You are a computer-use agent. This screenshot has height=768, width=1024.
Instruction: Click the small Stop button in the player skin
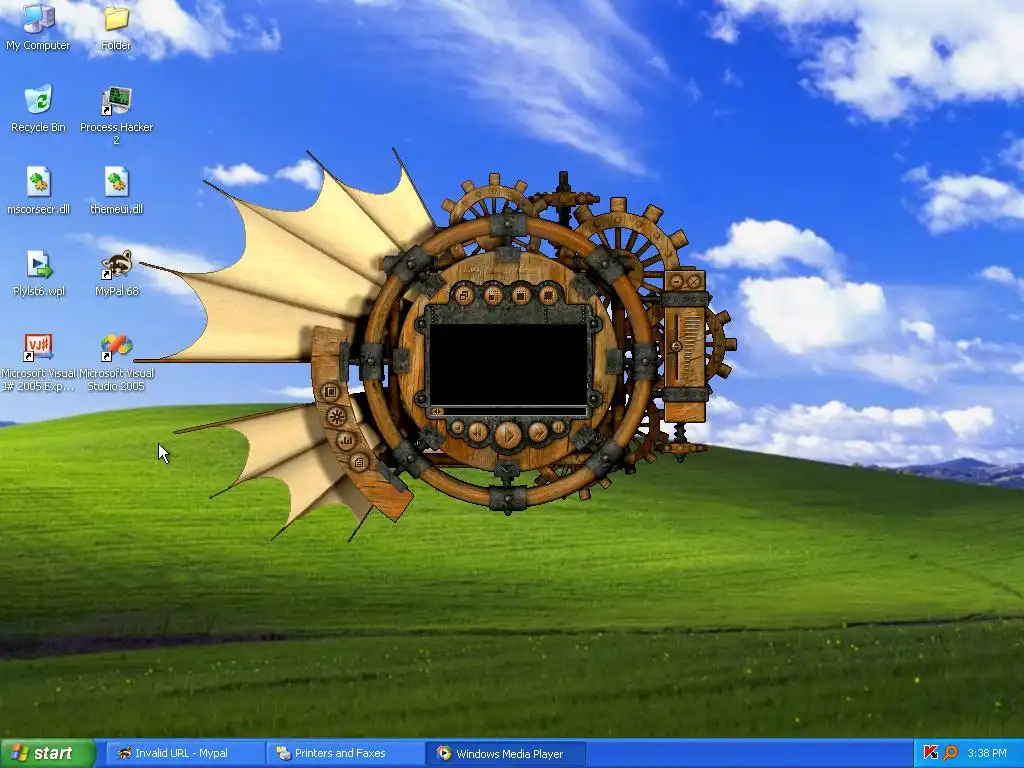[457, 428]
